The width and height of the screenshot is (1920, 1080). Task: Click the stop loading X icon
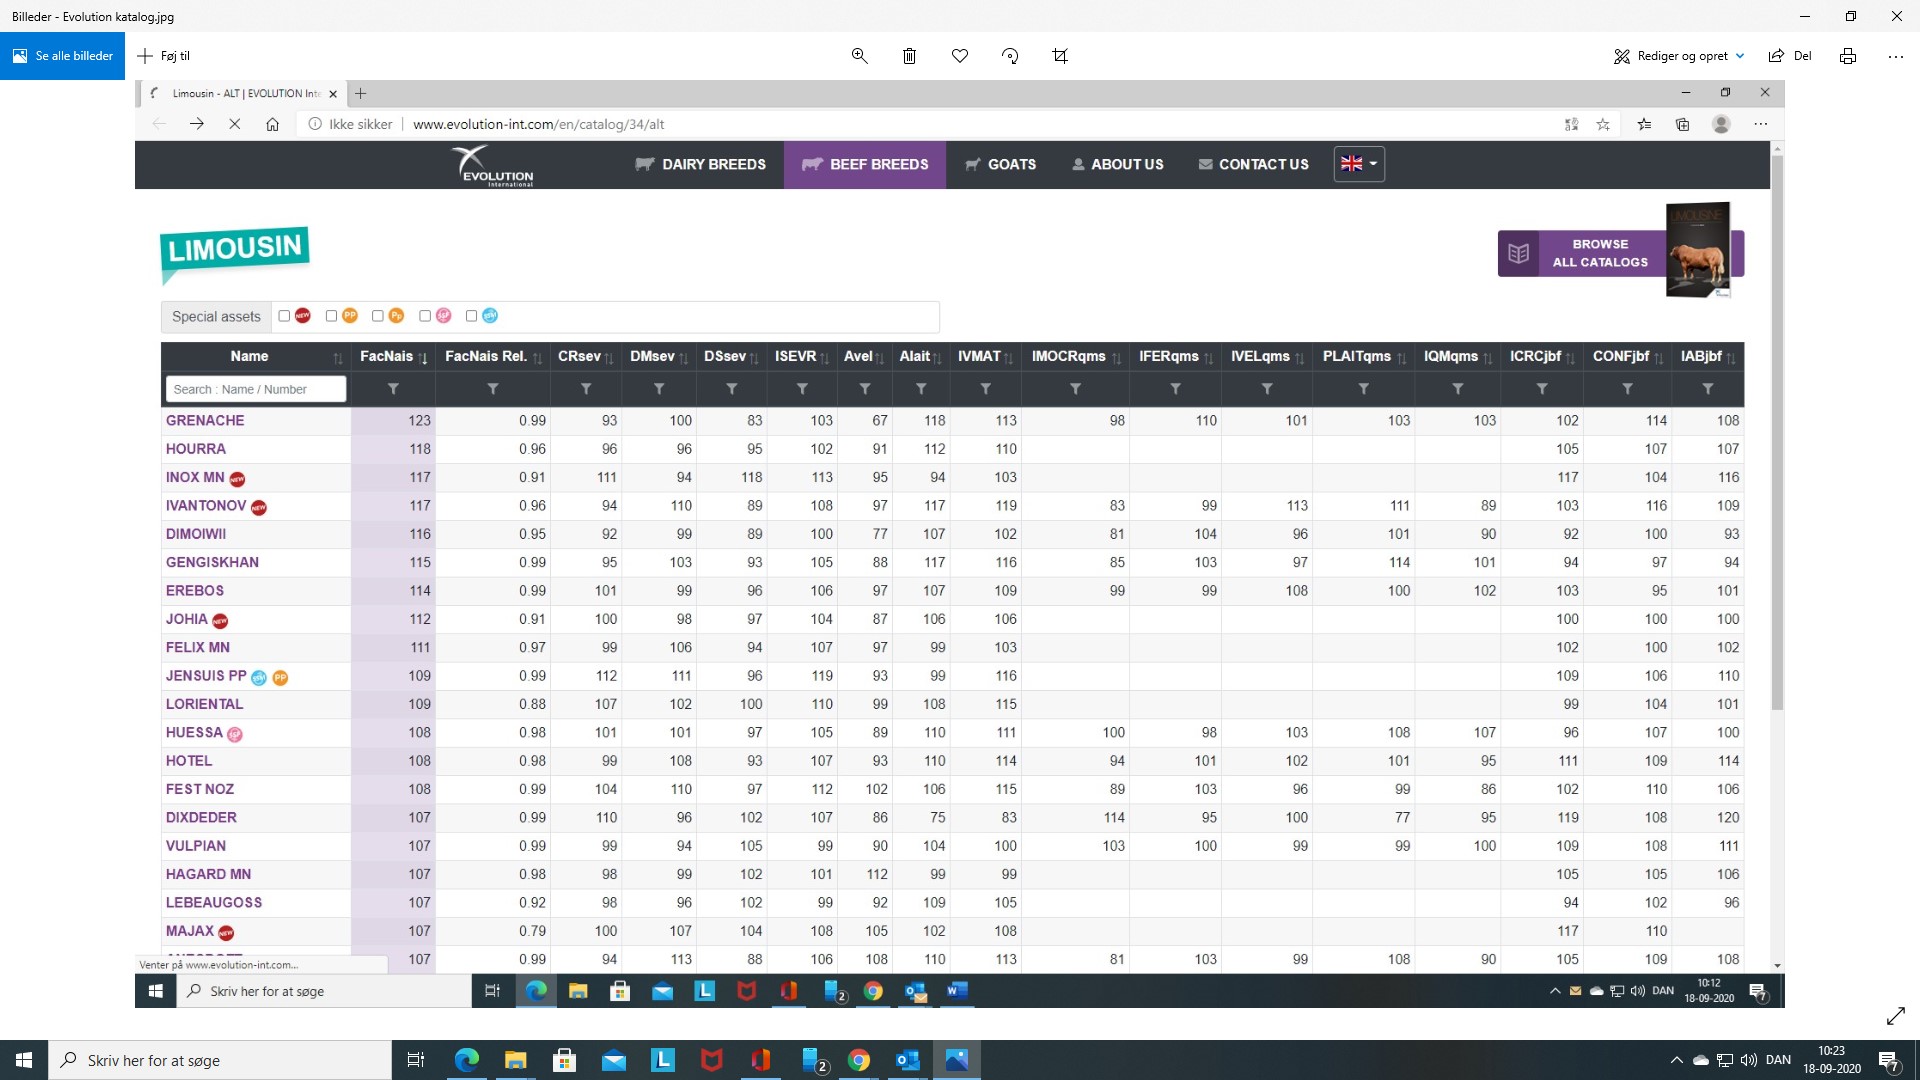[x=235, y=124]
